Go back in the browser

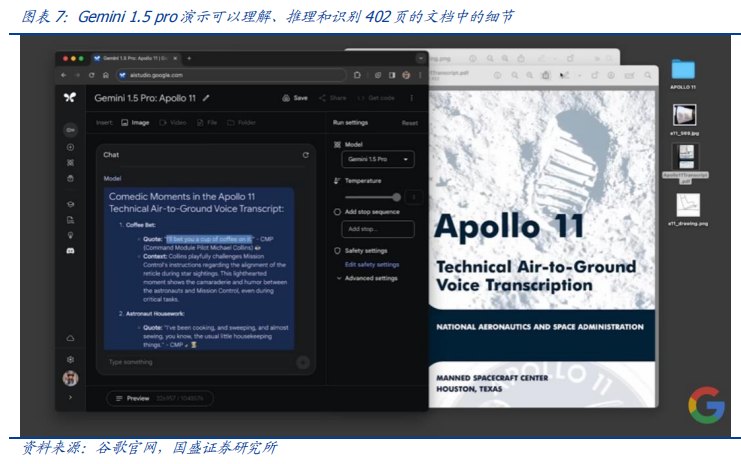64,75
